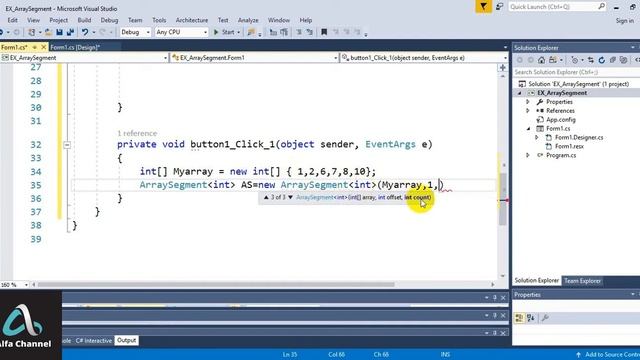
Task: Click the editor vertical scrollbar thumb
Action: click(503, 199)
